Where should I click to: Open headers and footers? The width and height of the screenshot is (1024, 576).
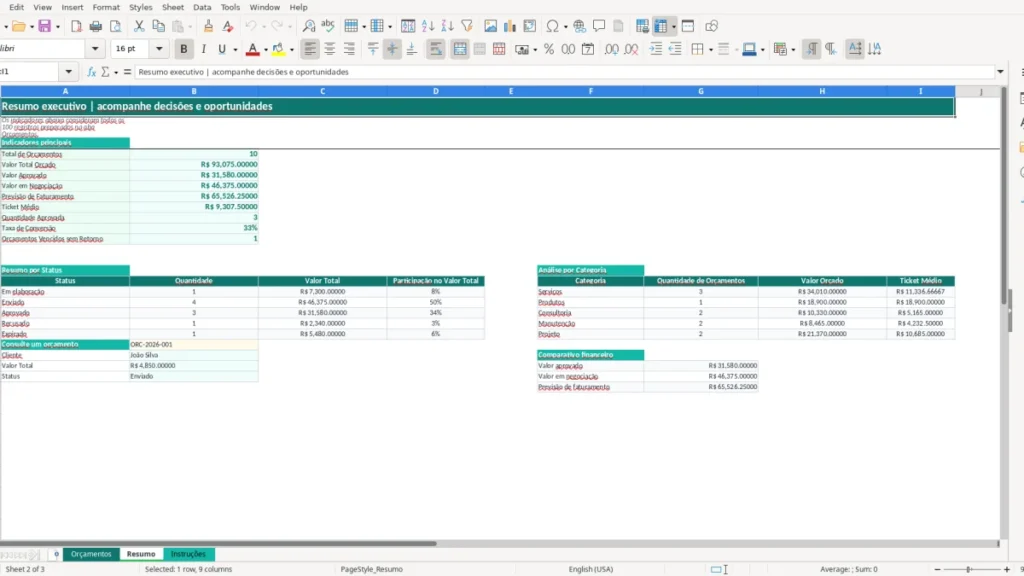618,26
